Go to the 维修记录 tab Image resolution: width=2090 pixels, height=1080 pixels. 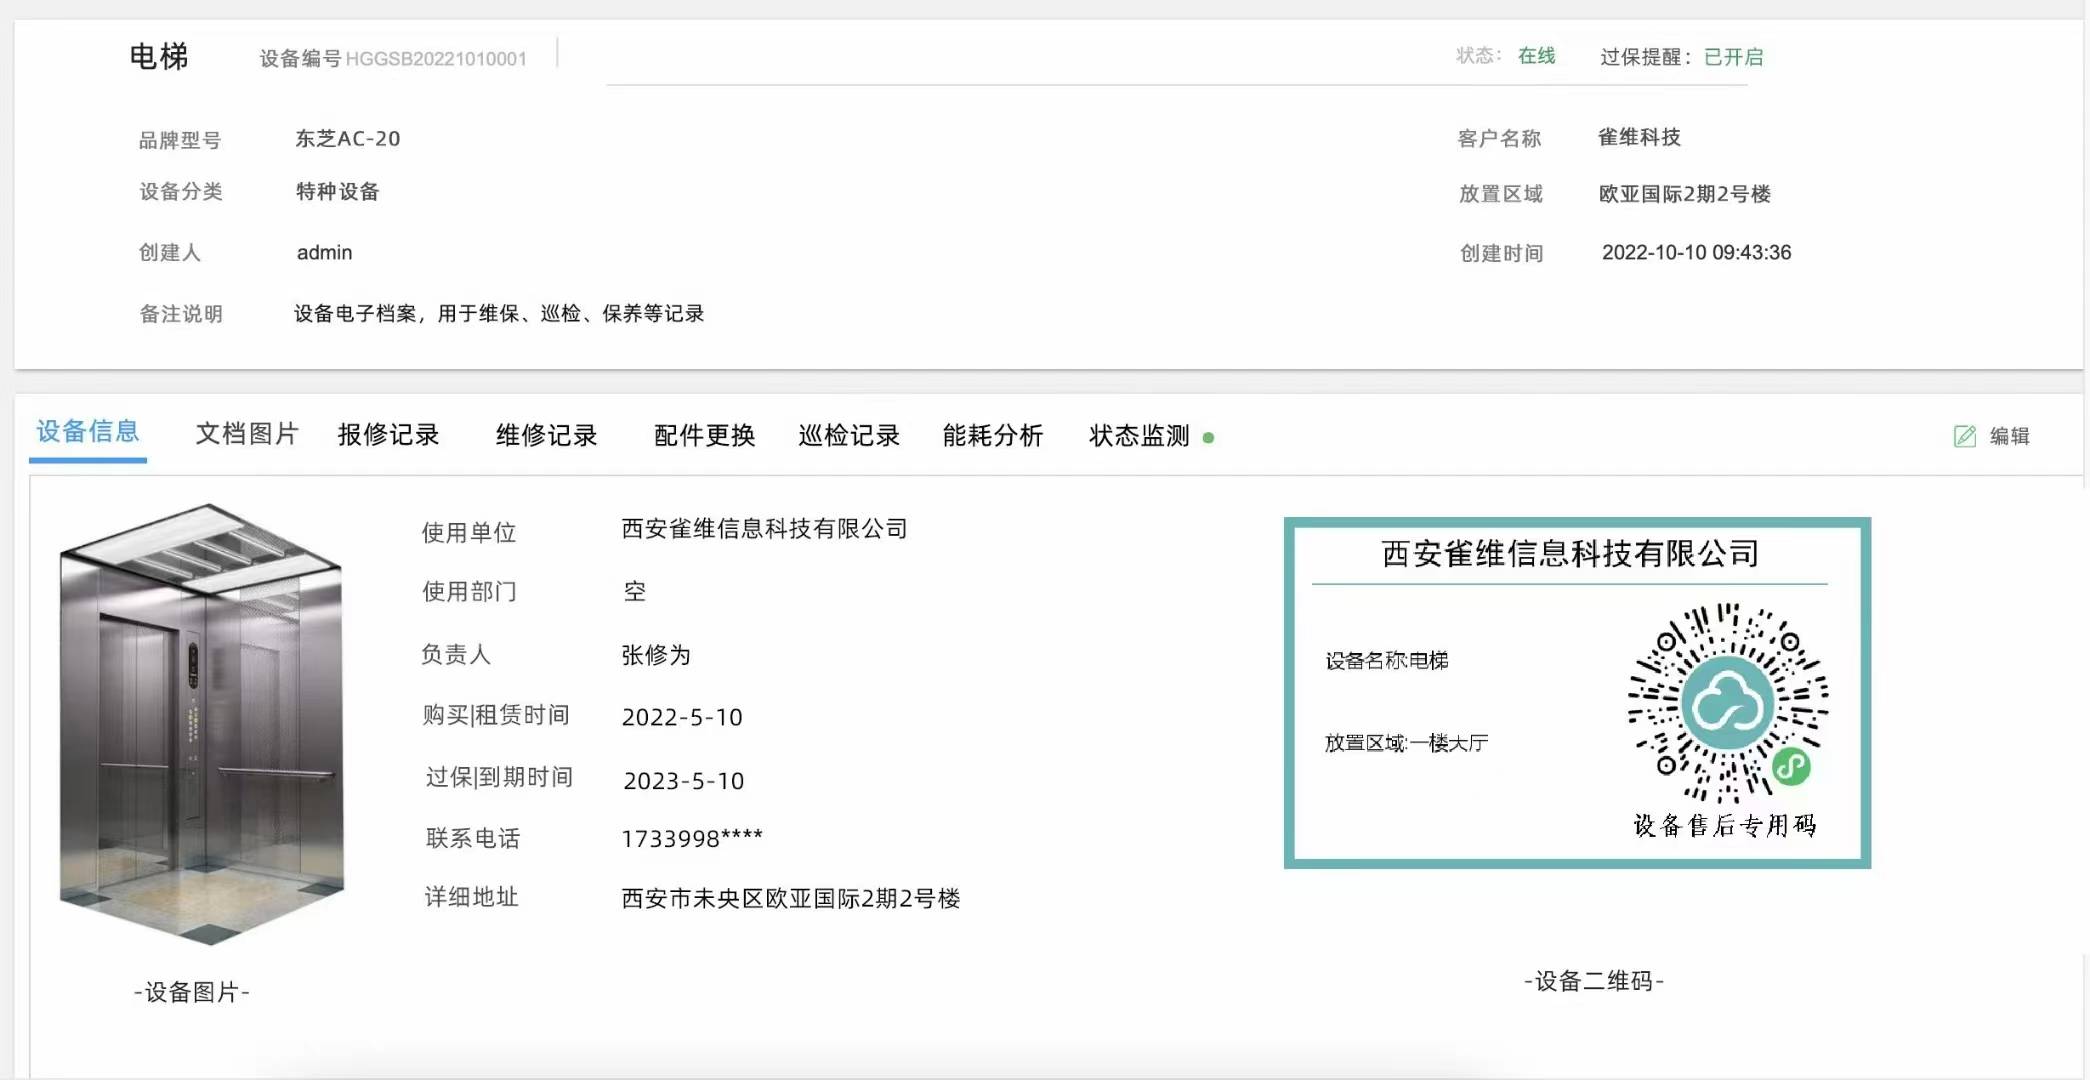pyautogui.click(x=547, y=435)
